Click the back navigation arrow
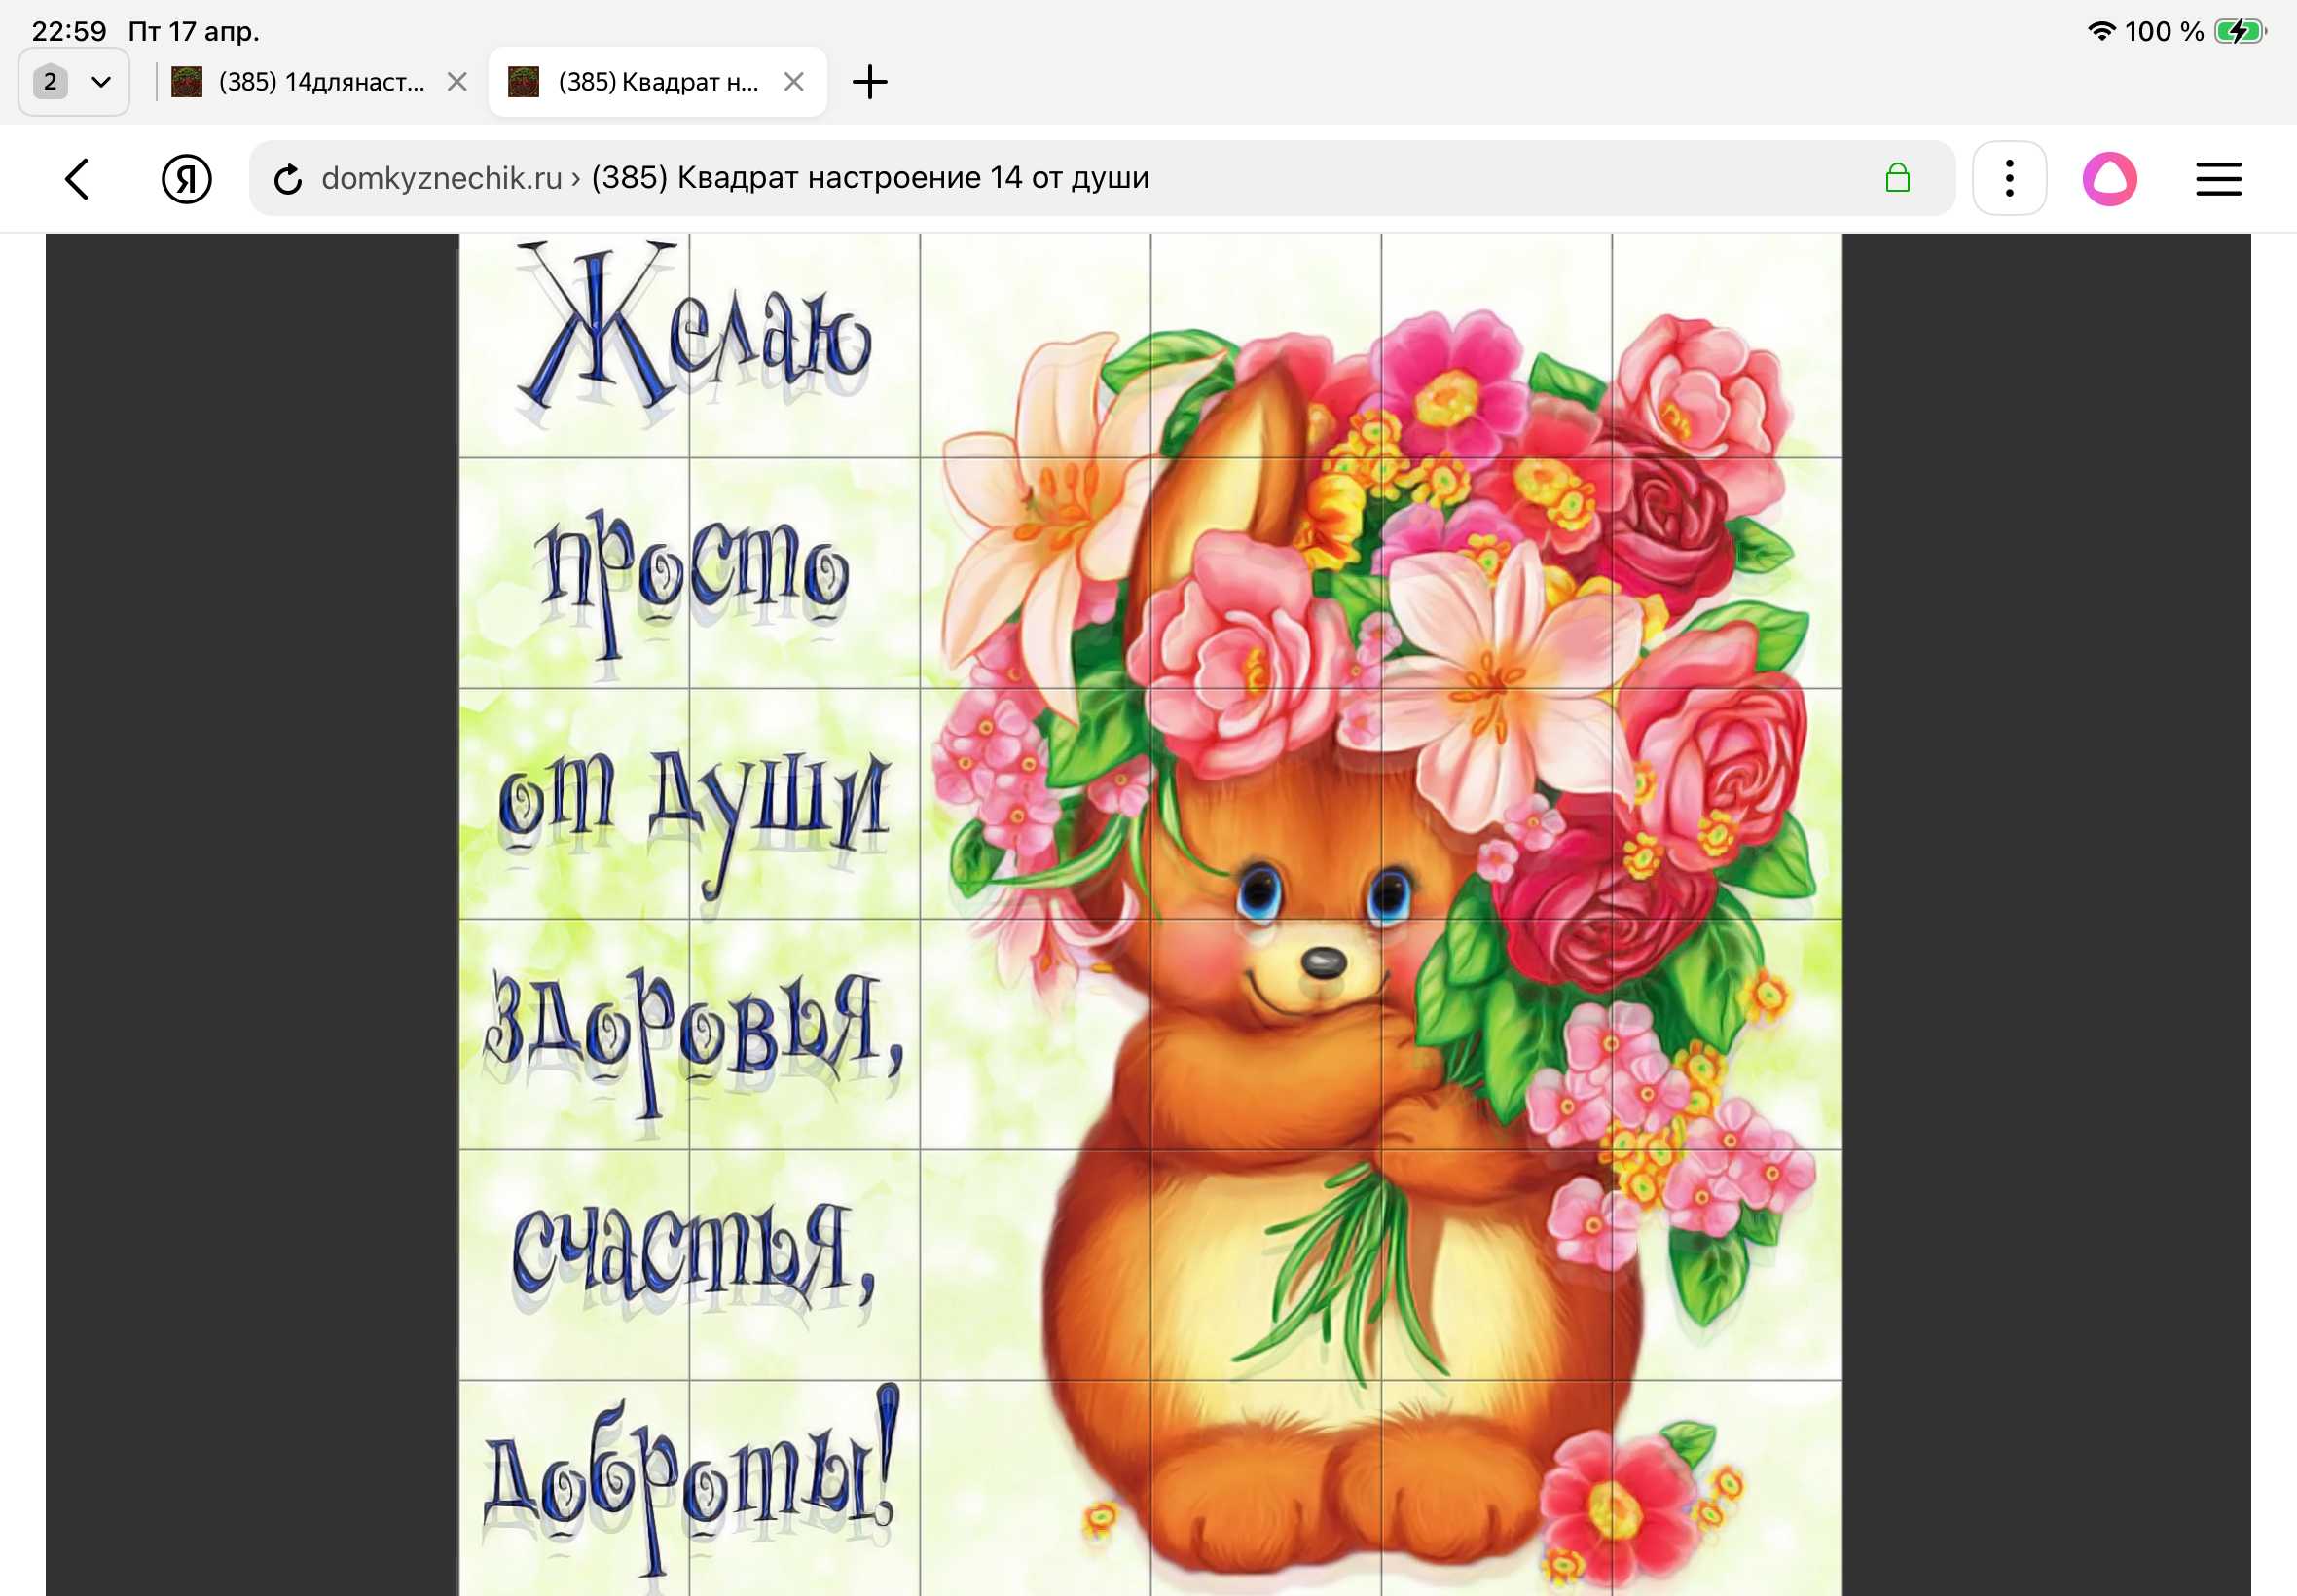 tap(77, 179)
